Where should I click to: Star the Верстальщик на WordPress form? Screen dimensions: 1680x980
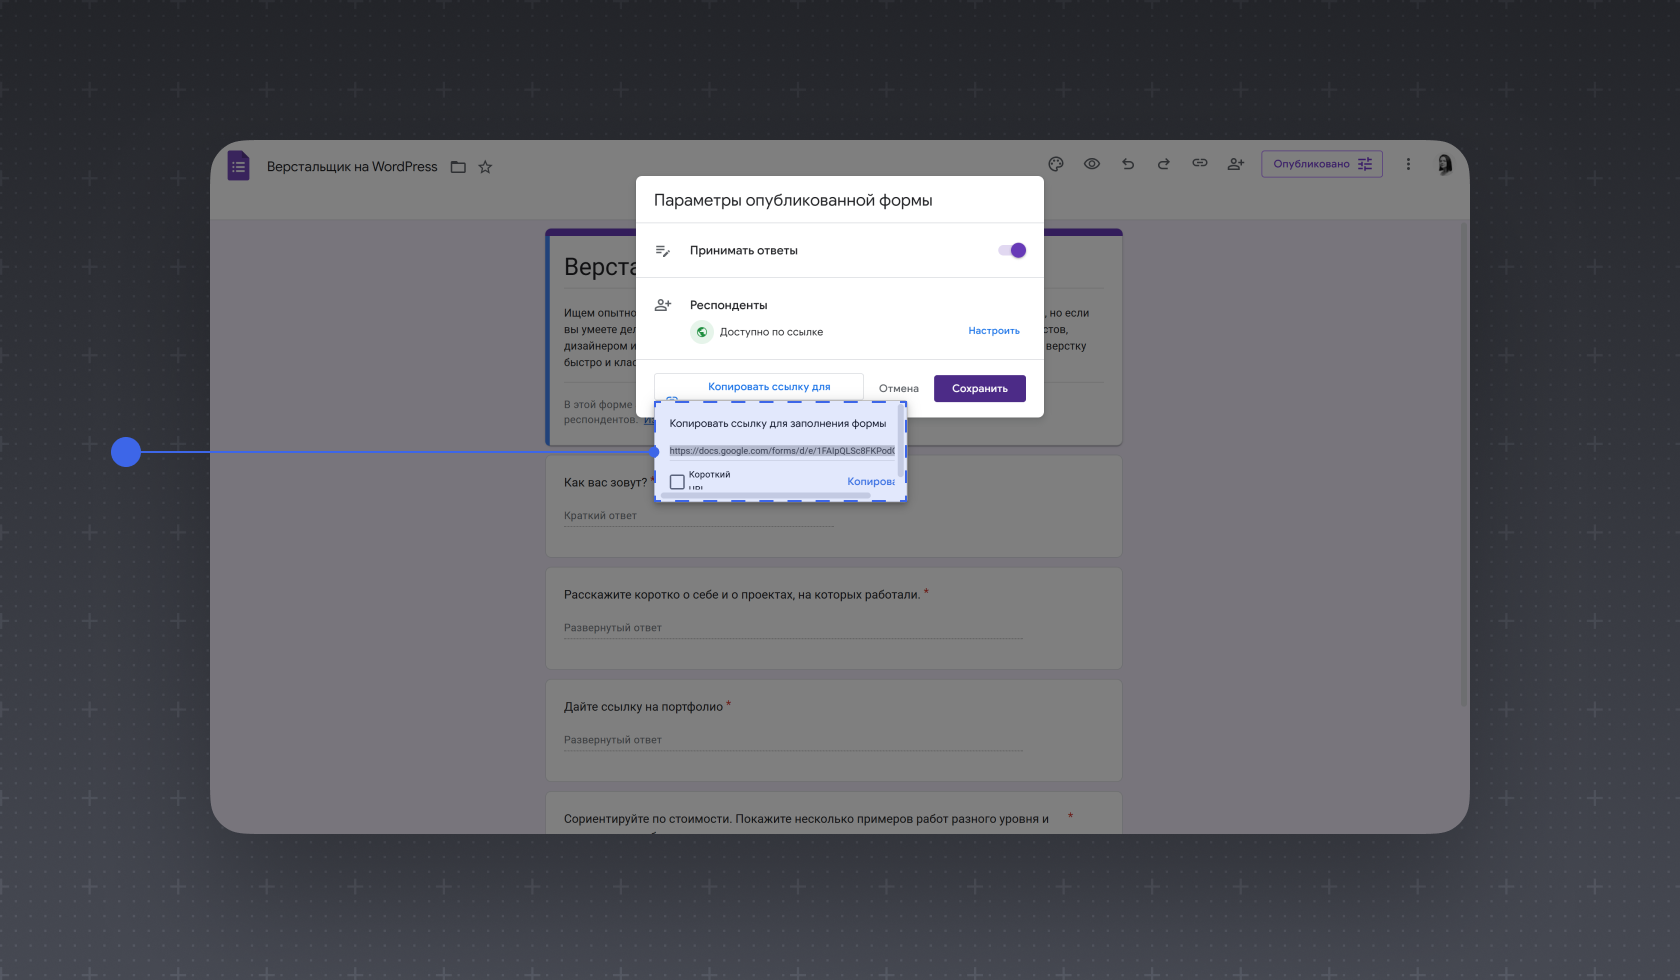(485, 167)
